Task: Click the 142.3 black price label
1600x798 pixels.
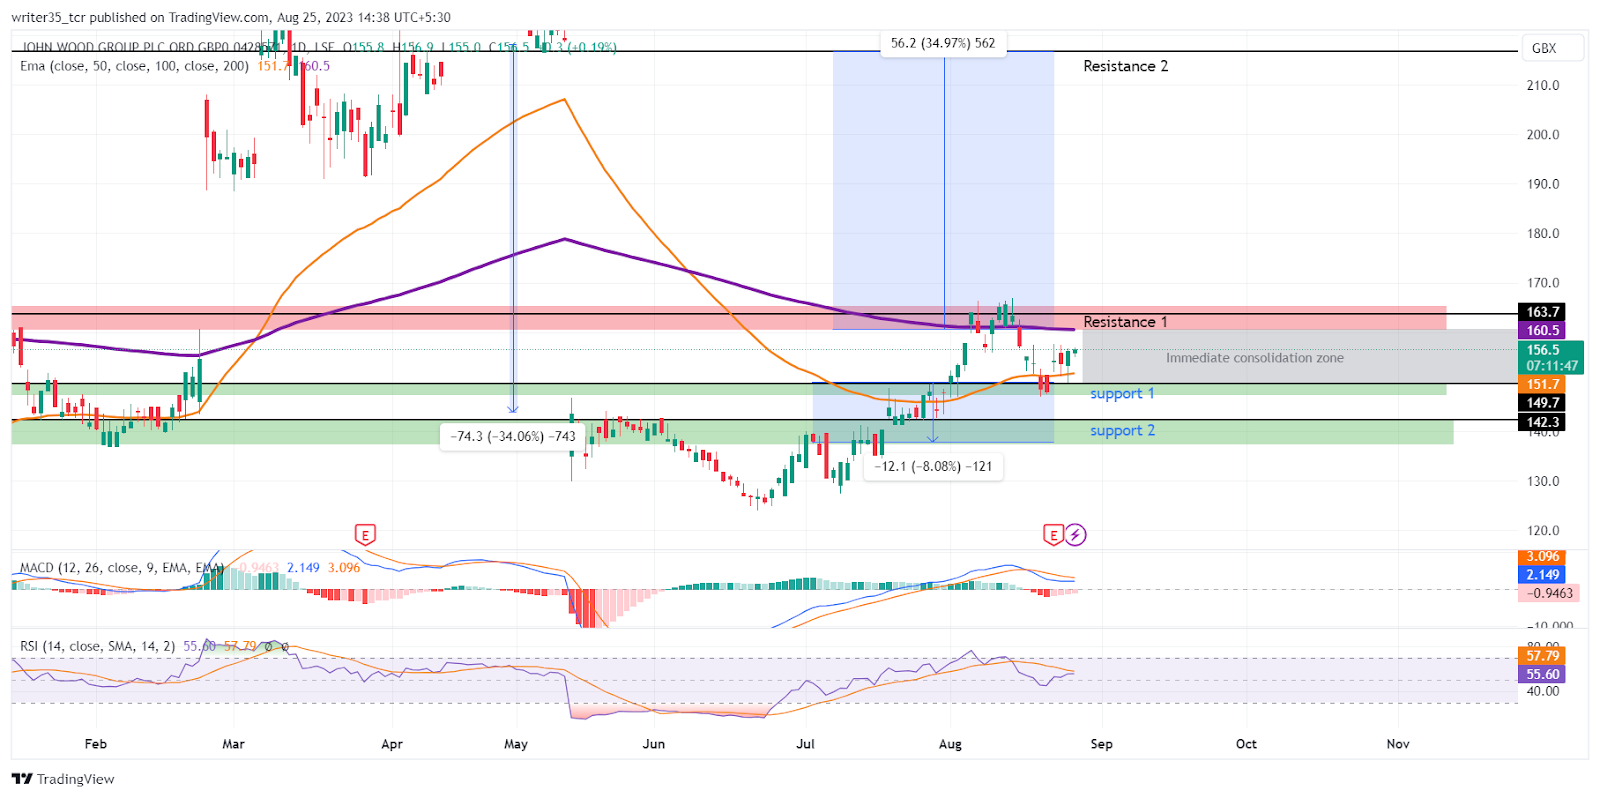Action: pos(1542,422)
